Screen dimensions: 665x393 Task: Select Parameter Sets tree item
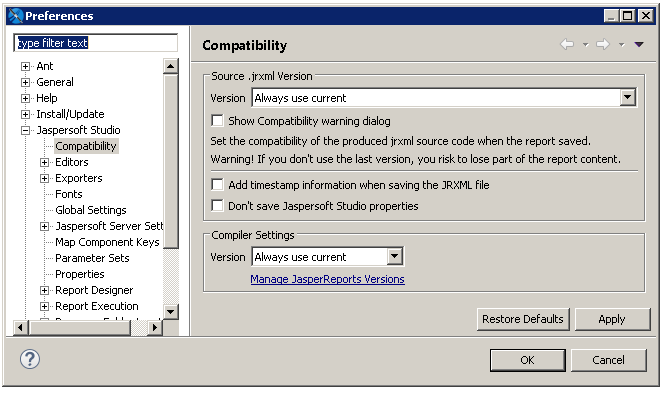(92, 258)
